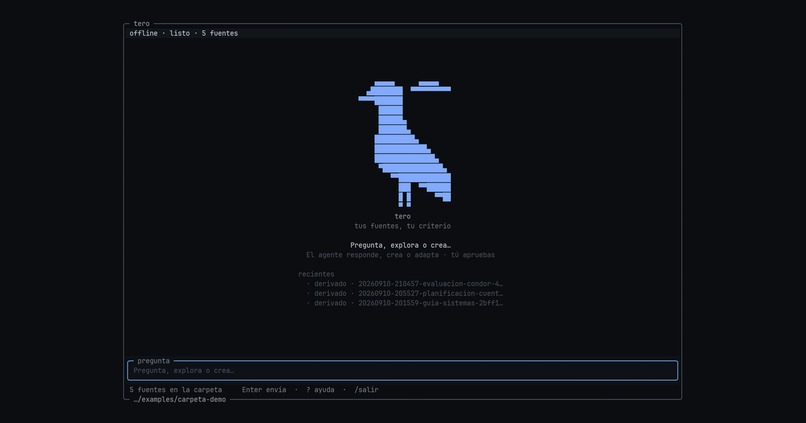
Task: Click the ../examples/carpeta-demo path label
Action: point(179,399)
